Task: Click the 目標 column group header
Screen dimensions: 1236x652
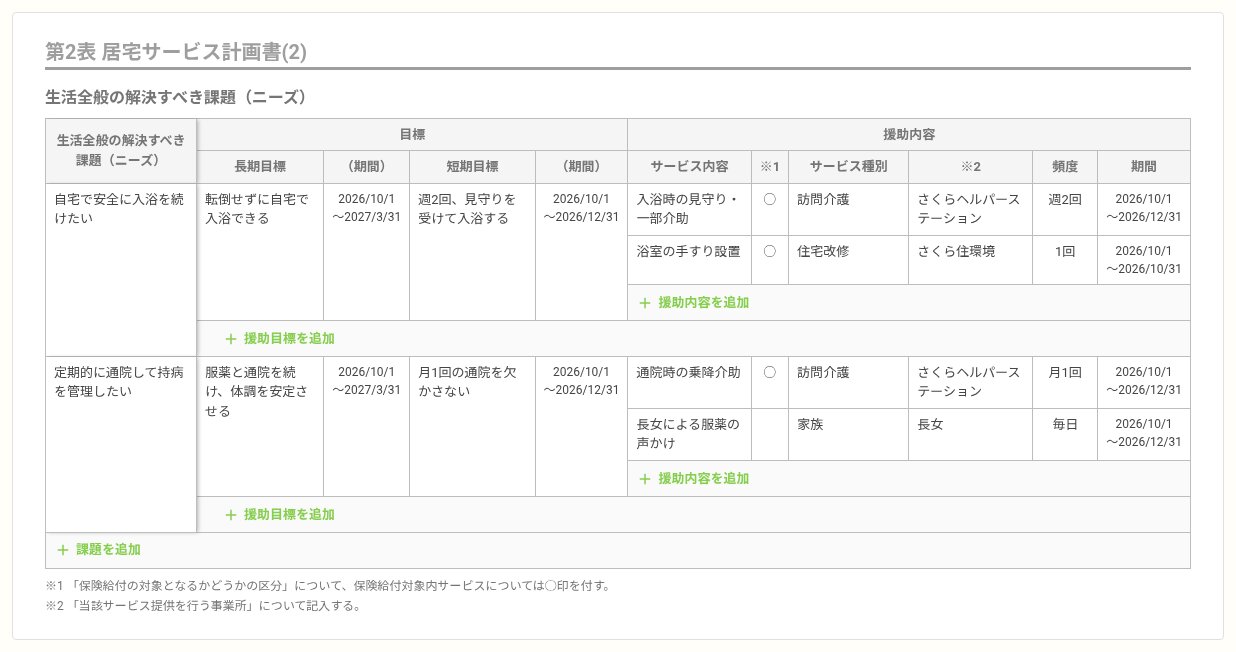Action: [x=412, y=134]
